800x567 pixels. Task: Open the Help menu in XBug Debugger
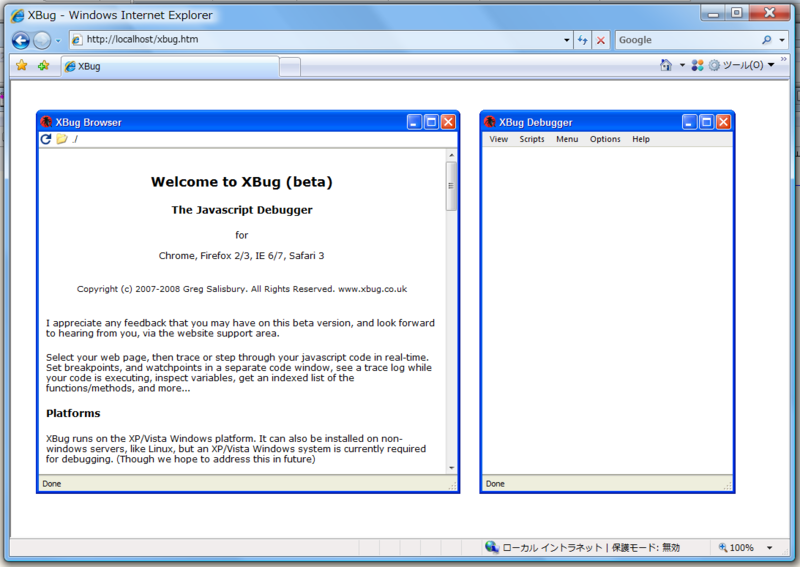click(641, 139)
